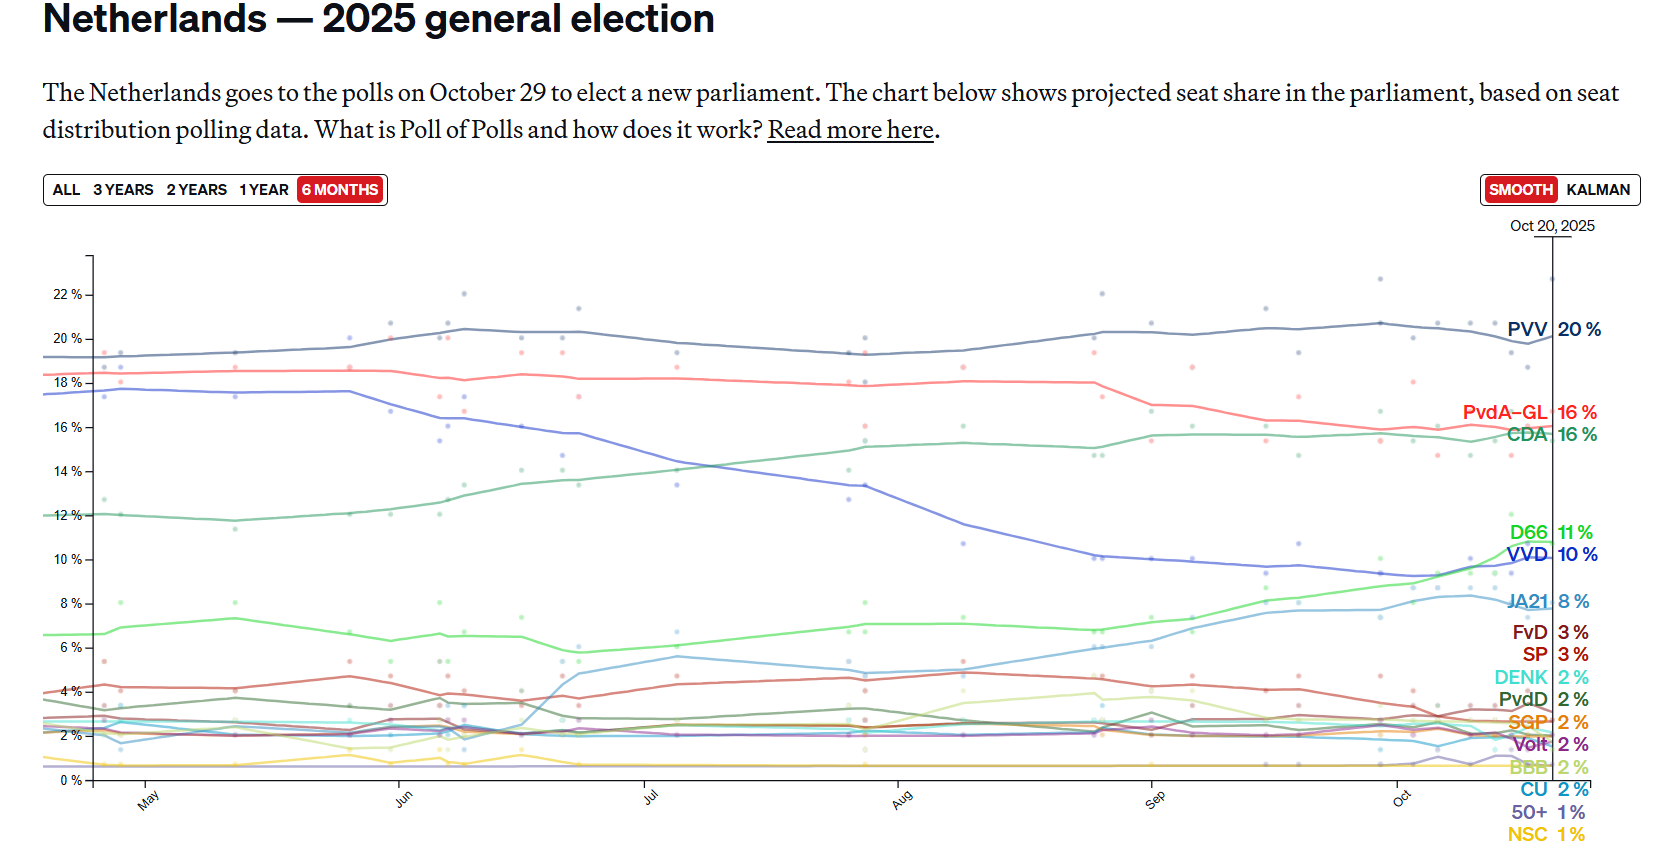Open the 'Read more here' link
The image size is (1661, 843).
pos(850,130)
